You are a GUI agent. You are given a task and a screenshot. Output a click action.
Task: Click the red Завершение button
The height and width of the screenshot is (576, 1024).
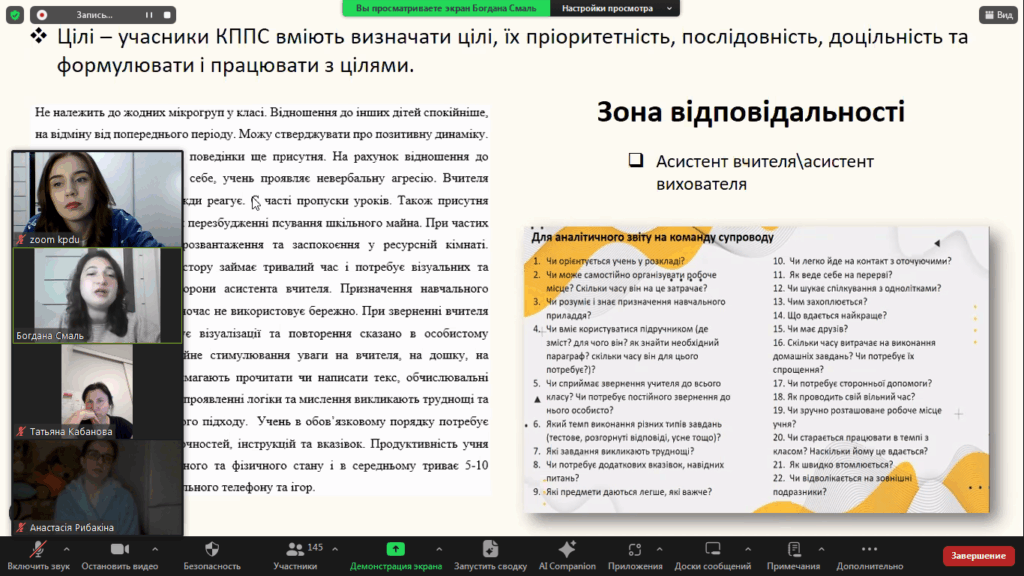pos(978,556)
